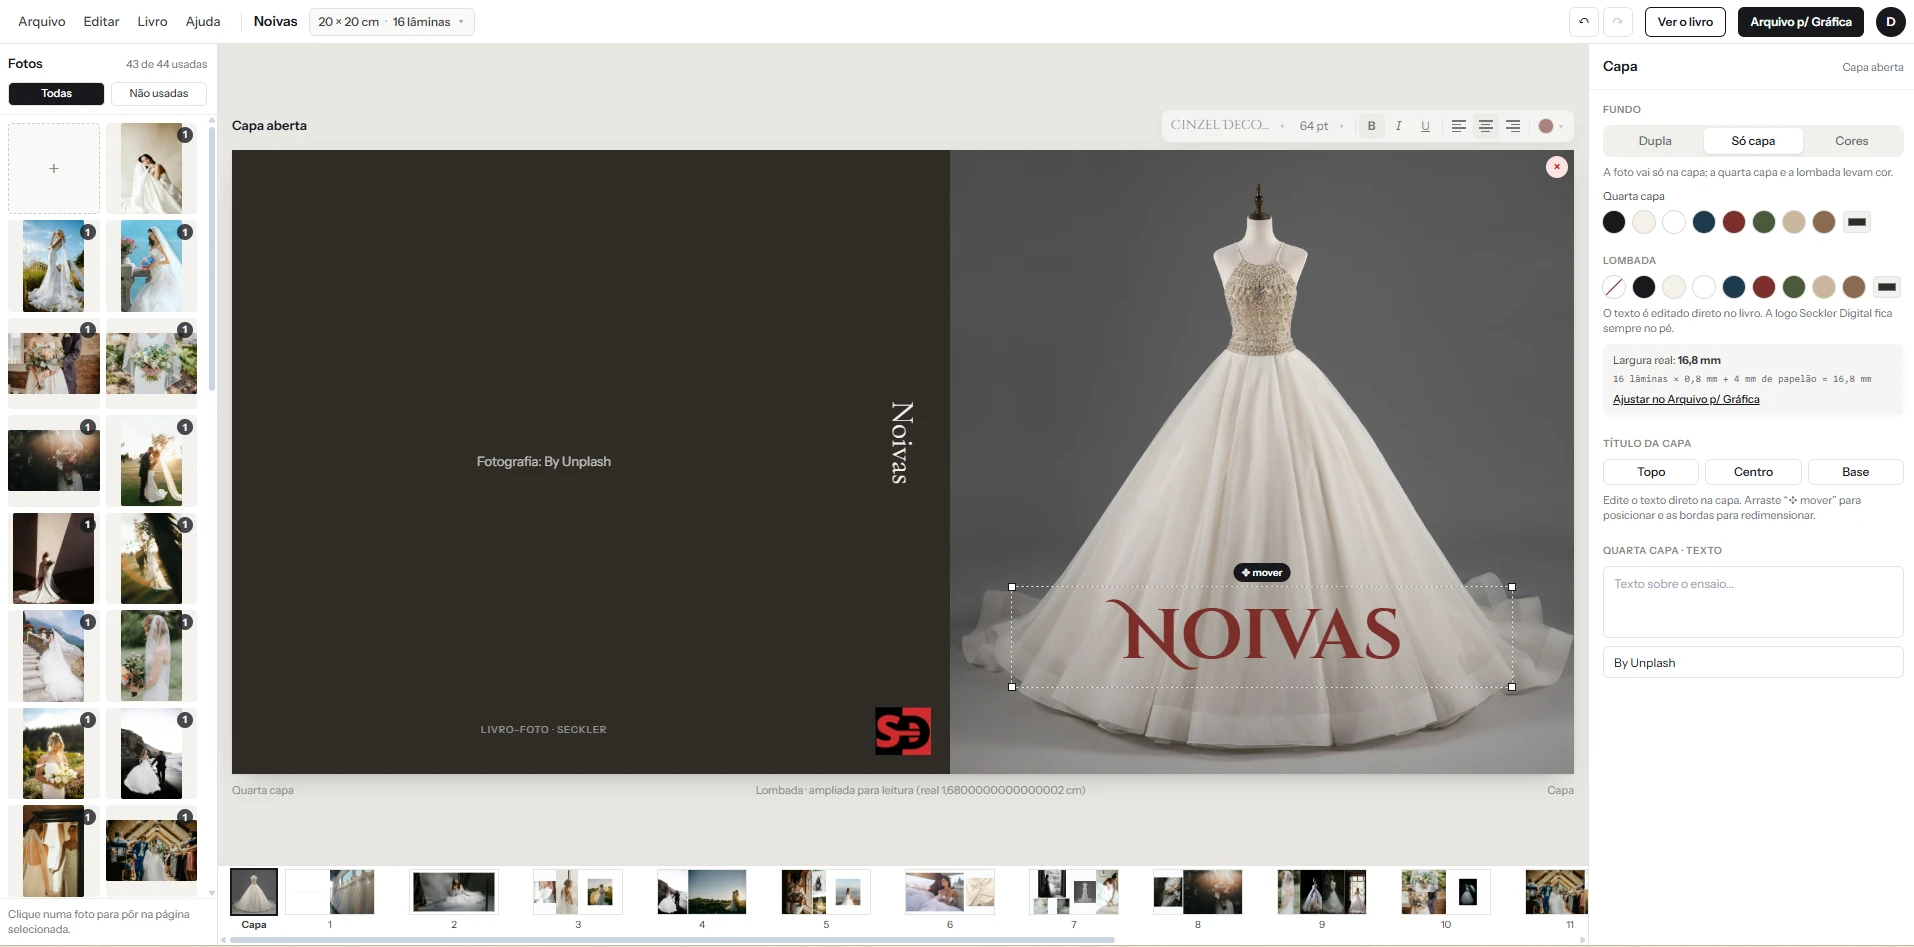The width and height of the screenshot is (1914, 947).
Task: Choose Dupla background mode
Action: (1654, 141)
